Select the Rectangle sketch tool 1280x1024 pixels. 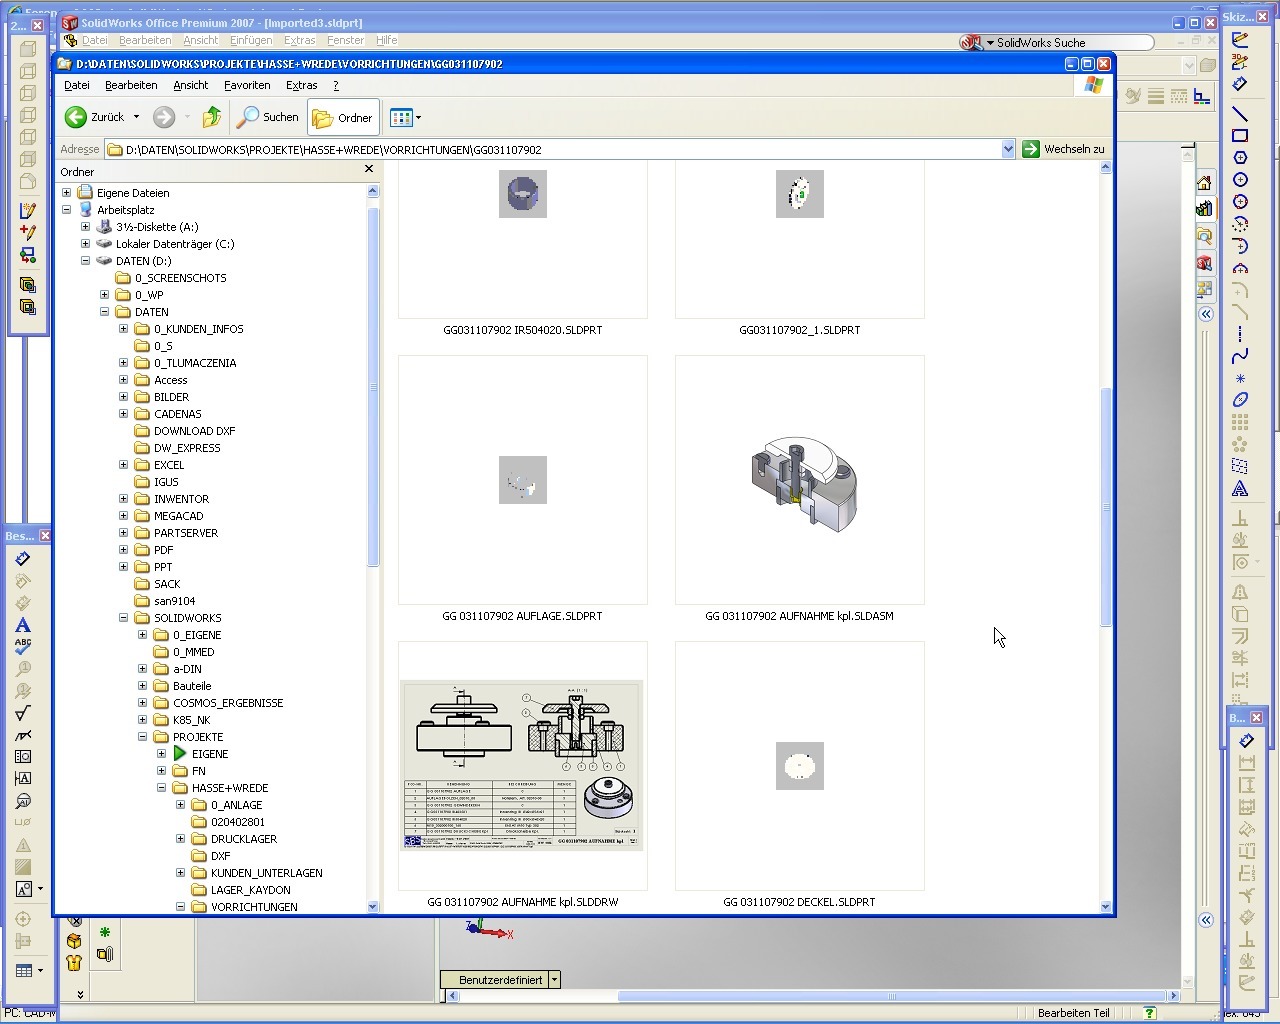[x=1240, y=135]
